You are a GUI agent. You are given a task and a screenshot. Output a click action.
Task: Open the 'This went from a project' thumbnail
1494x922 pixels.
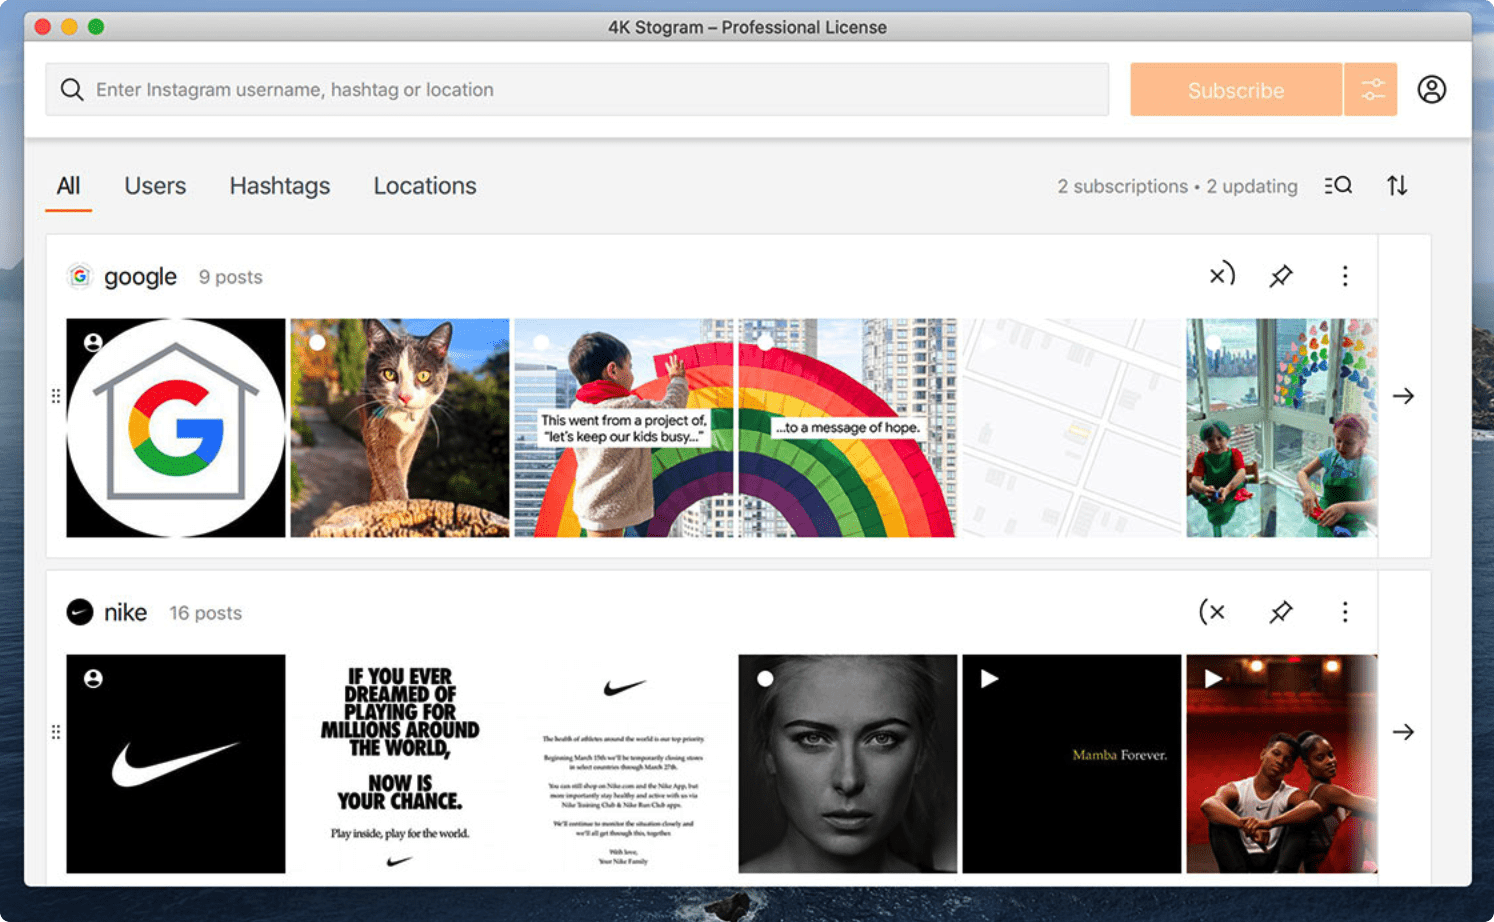[624, 428]
